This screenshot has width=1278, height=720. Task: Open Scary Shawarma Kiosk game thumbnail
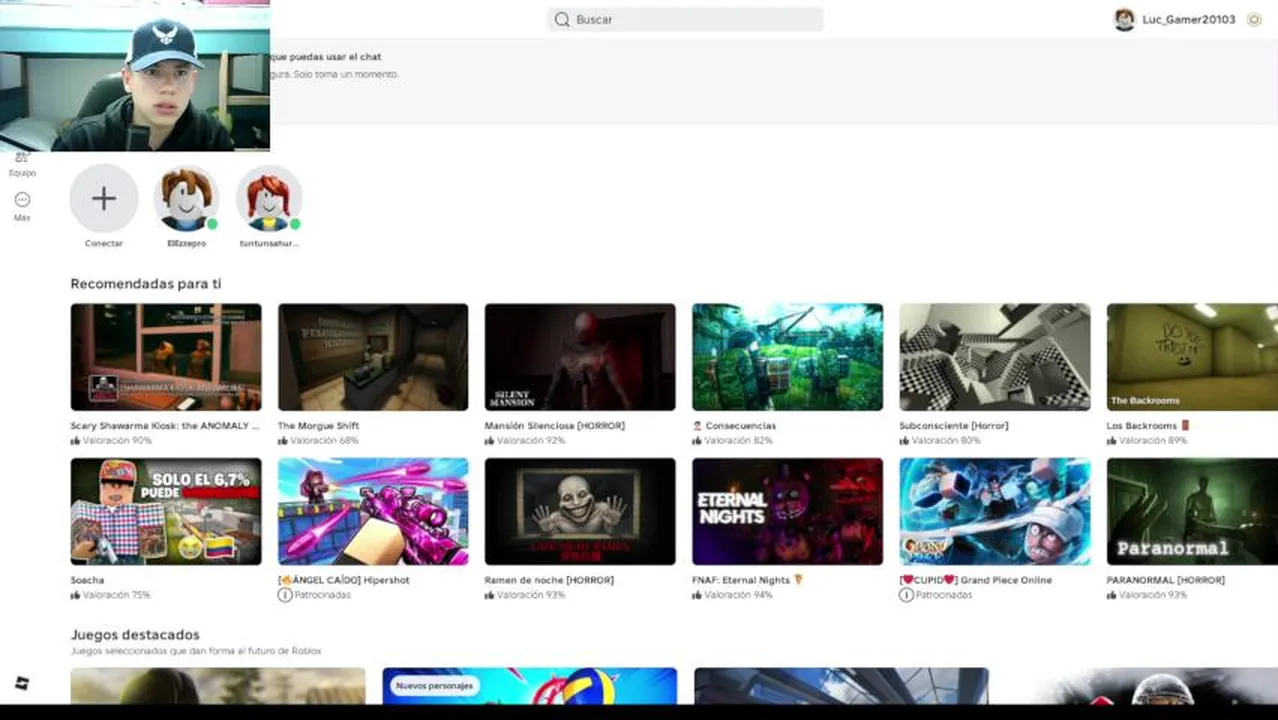(166, 357)
